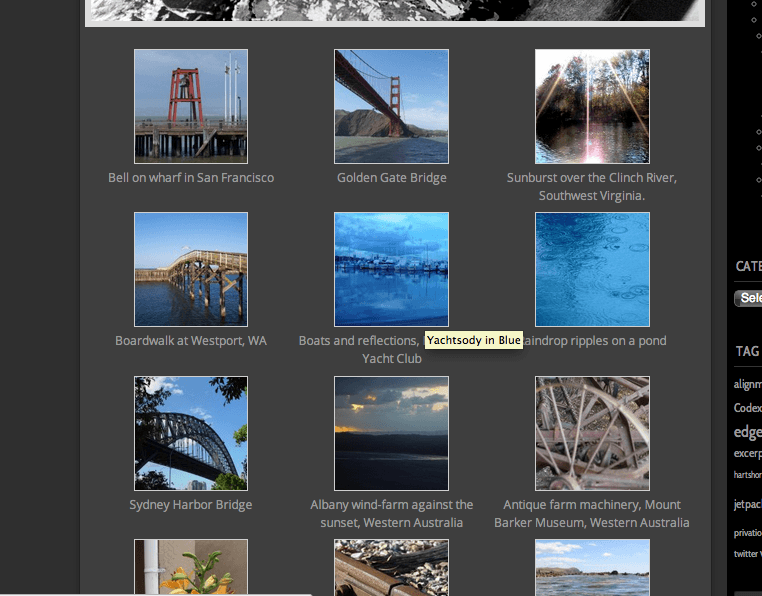Image resolution: width=762 pixels, height=596 pixels.
Task: Select the 'Codex' tag in sidebar
Action: point(747,408)
